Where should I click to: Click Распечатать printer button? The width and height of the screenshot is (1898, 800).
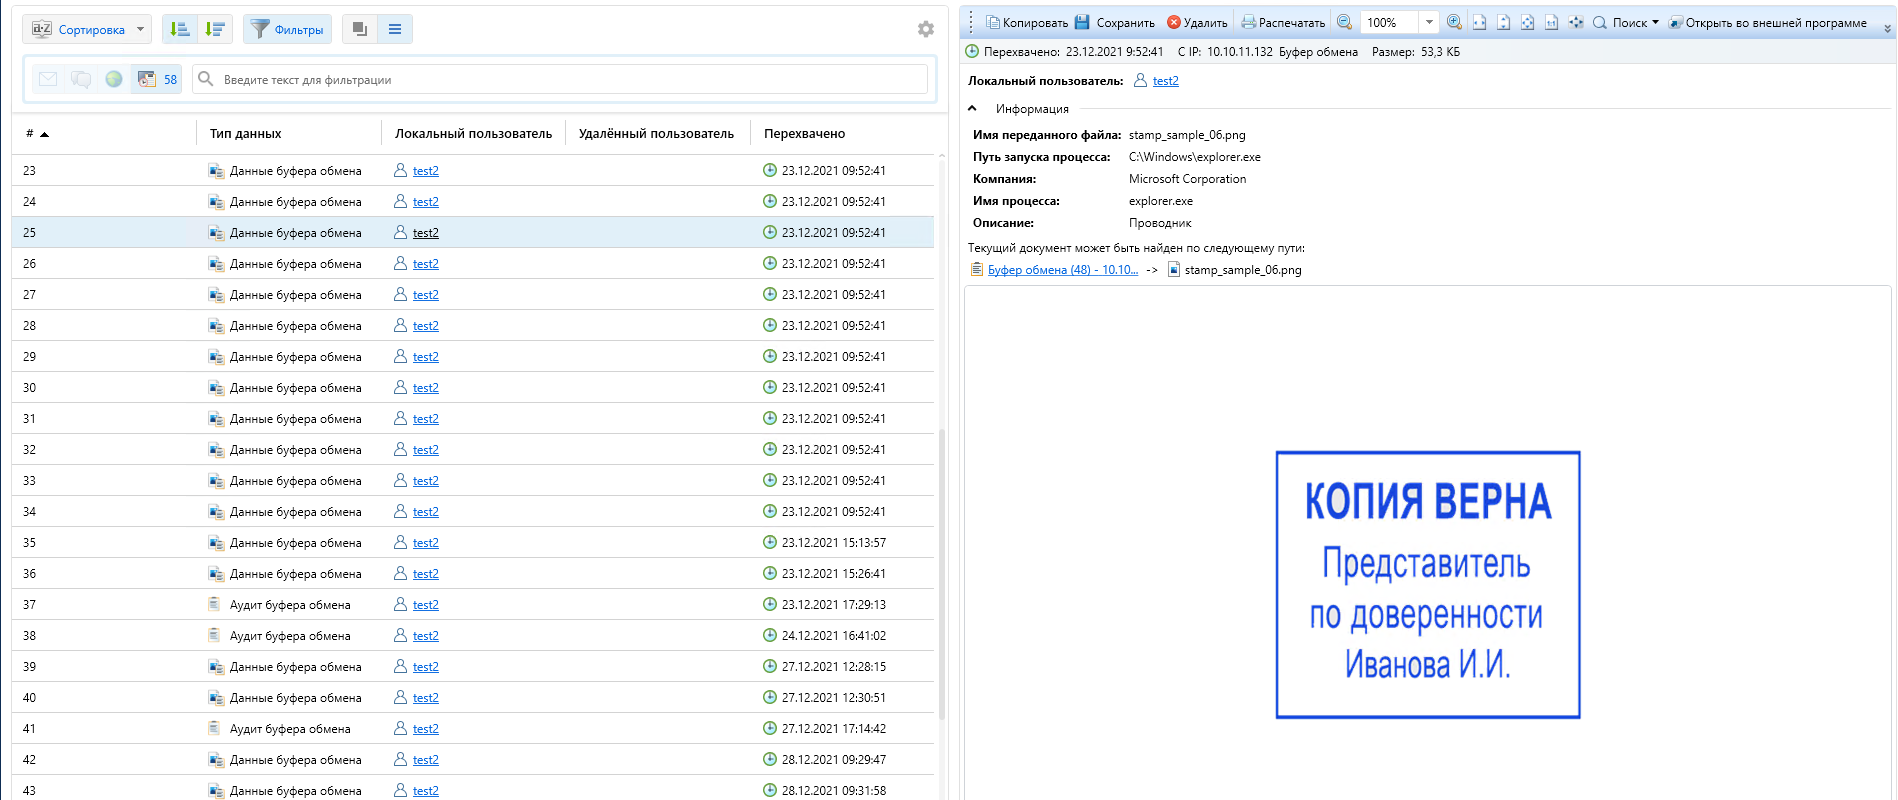1283,22
